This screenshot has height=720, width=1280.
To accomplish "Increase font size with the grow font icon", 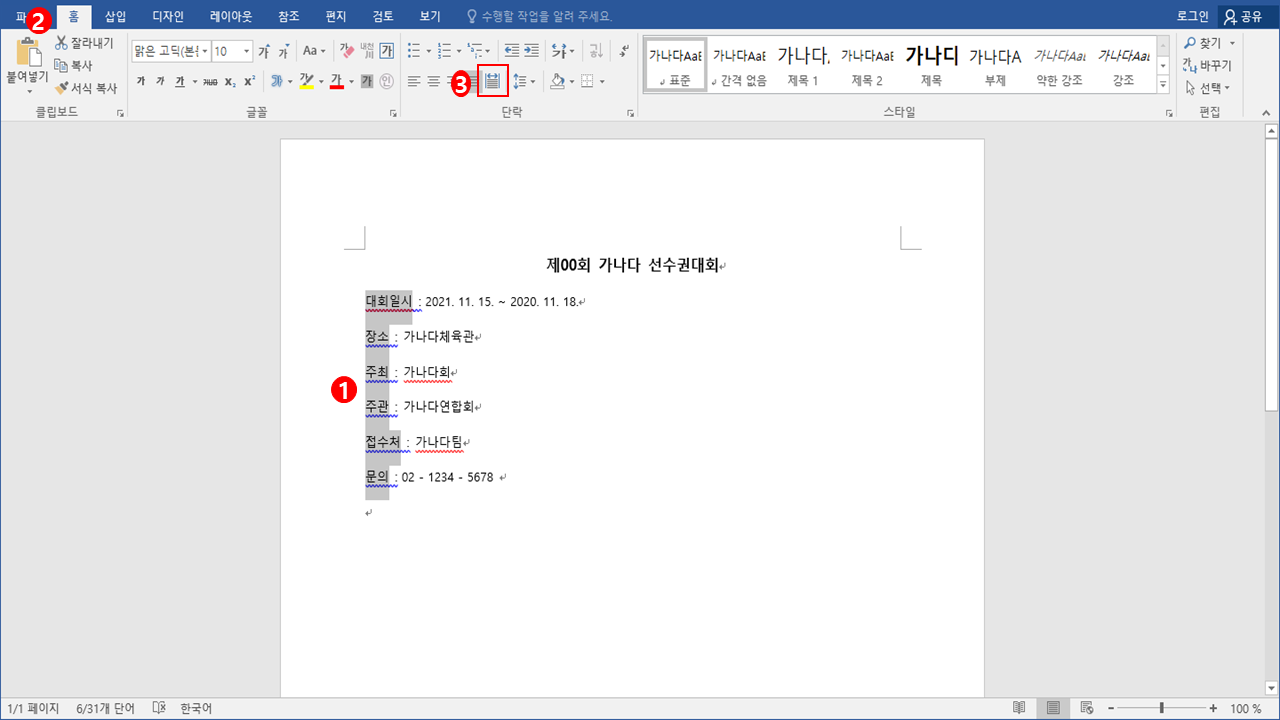I will pyautogui.click(x=264, y=51).
